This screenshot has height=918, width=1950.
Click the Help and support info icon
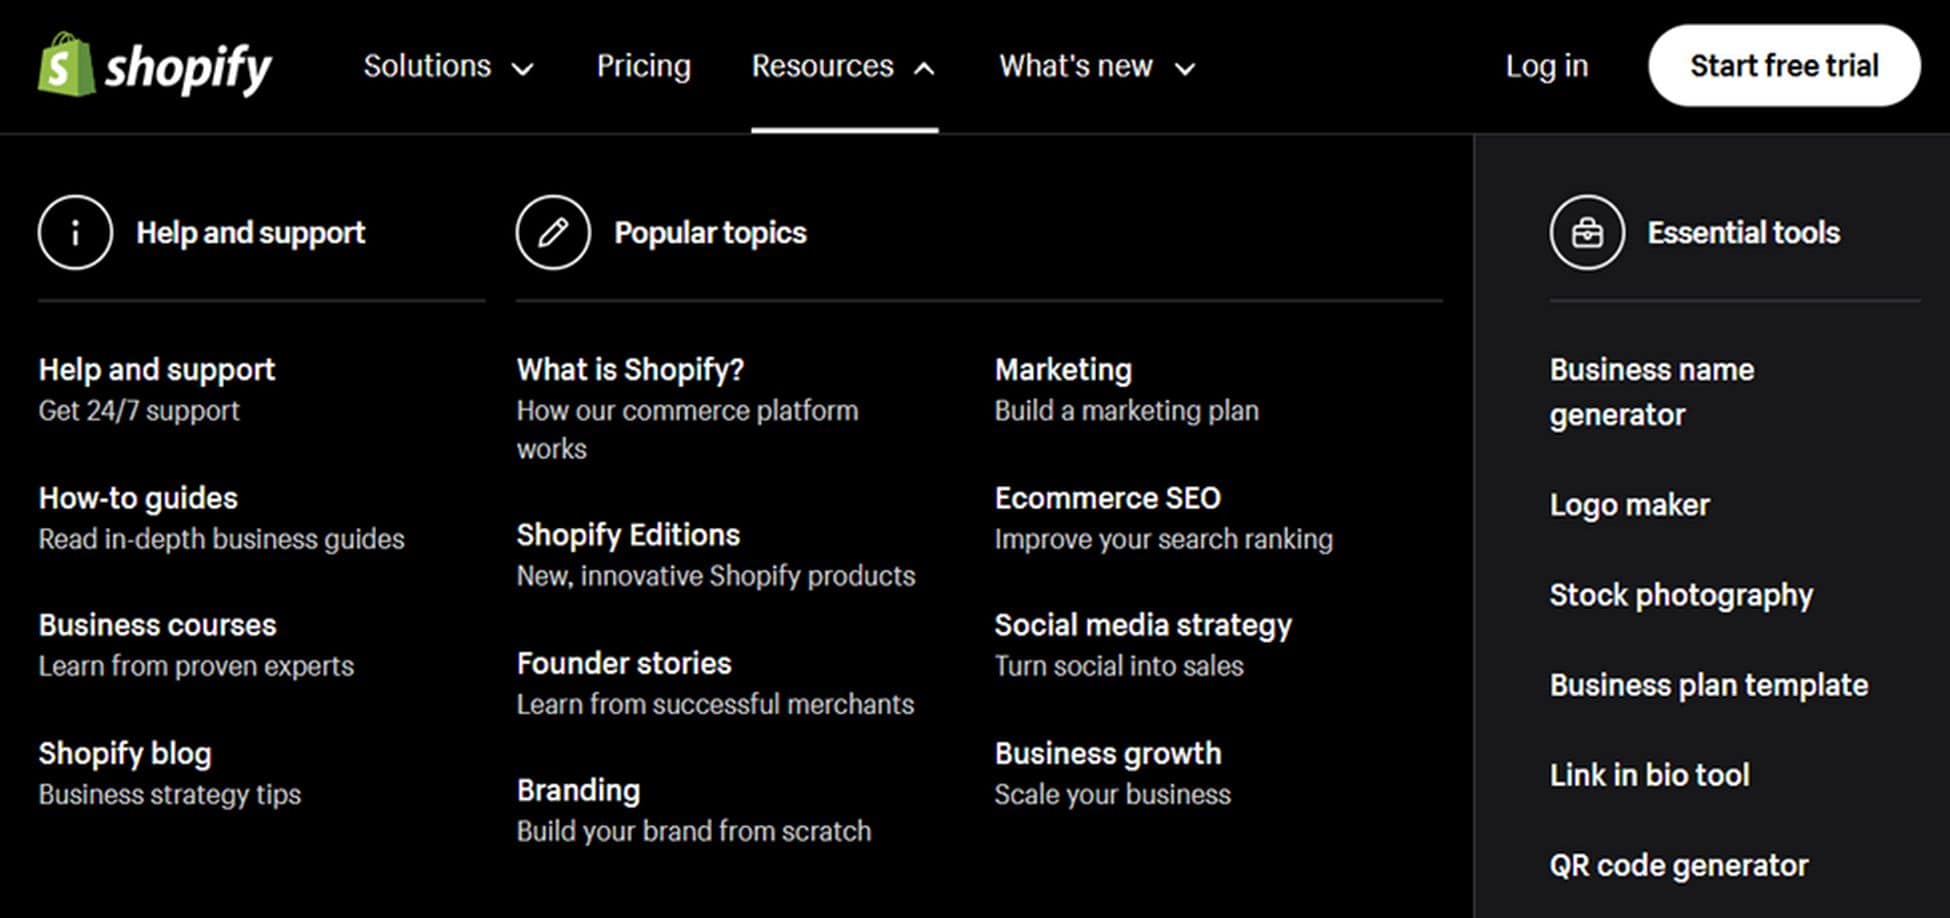(x=75, y=232)
